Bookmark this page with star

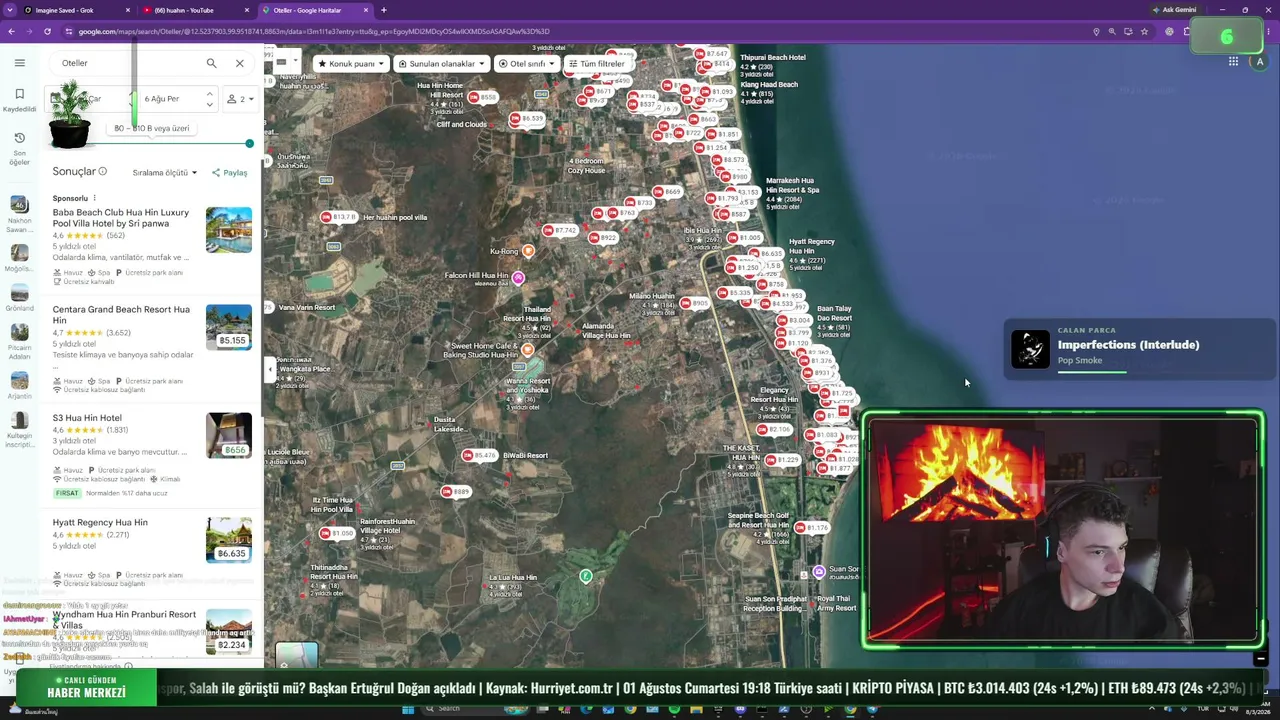tap(1144, 31)
